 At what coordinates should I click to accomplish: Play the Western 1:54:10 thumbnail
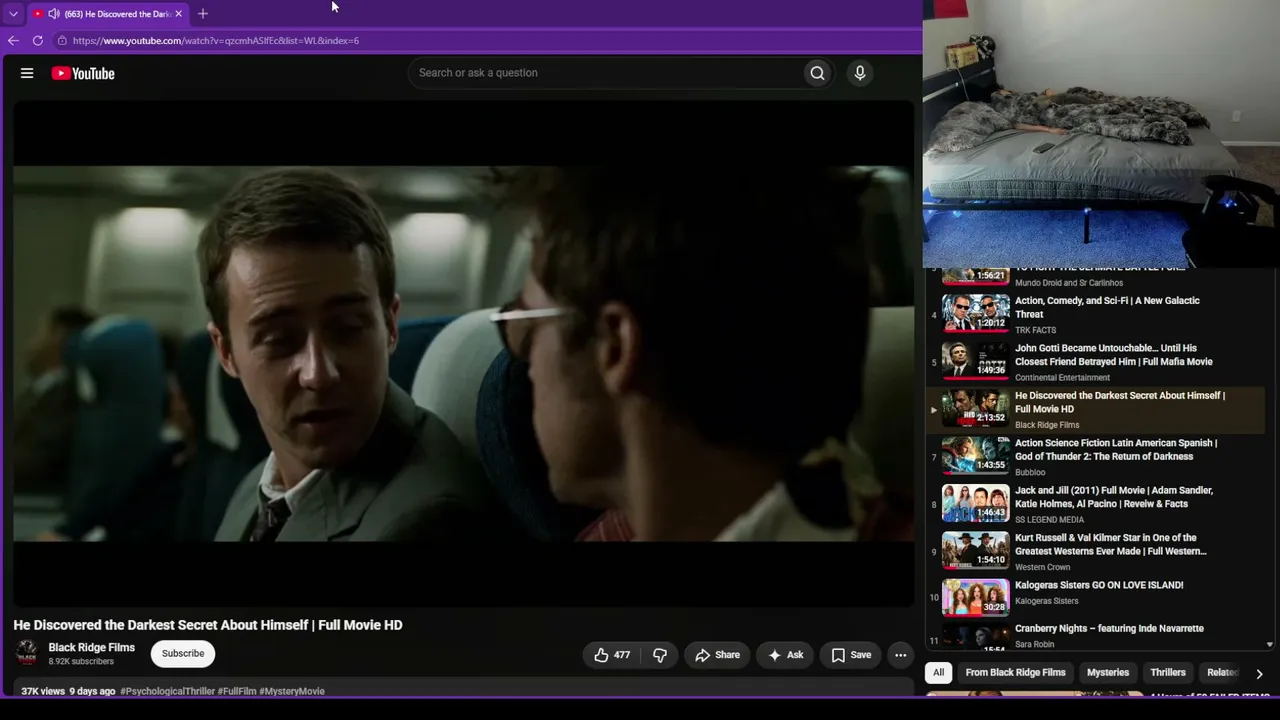coord(975,550)
